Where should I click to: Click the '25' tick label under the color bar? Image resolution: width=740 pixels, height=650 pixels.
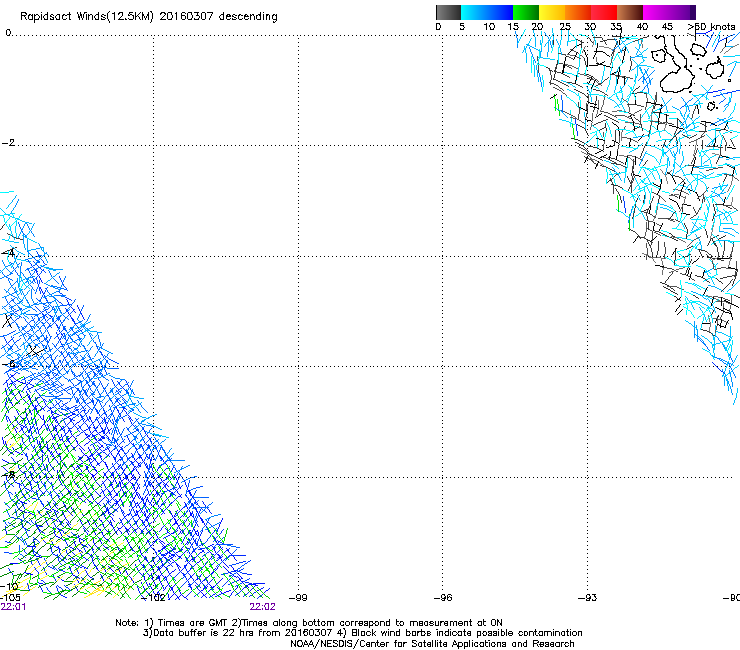click(565, 27)
